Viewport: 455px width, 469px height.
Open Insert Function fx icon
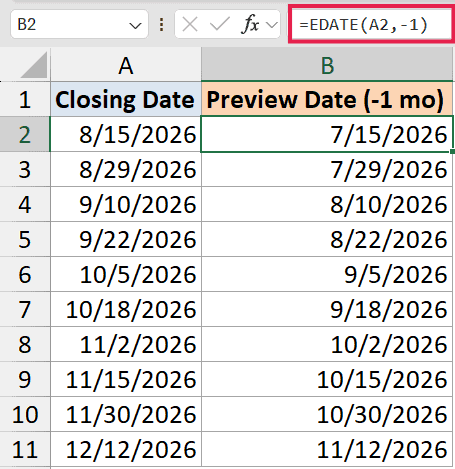[250, 25]
